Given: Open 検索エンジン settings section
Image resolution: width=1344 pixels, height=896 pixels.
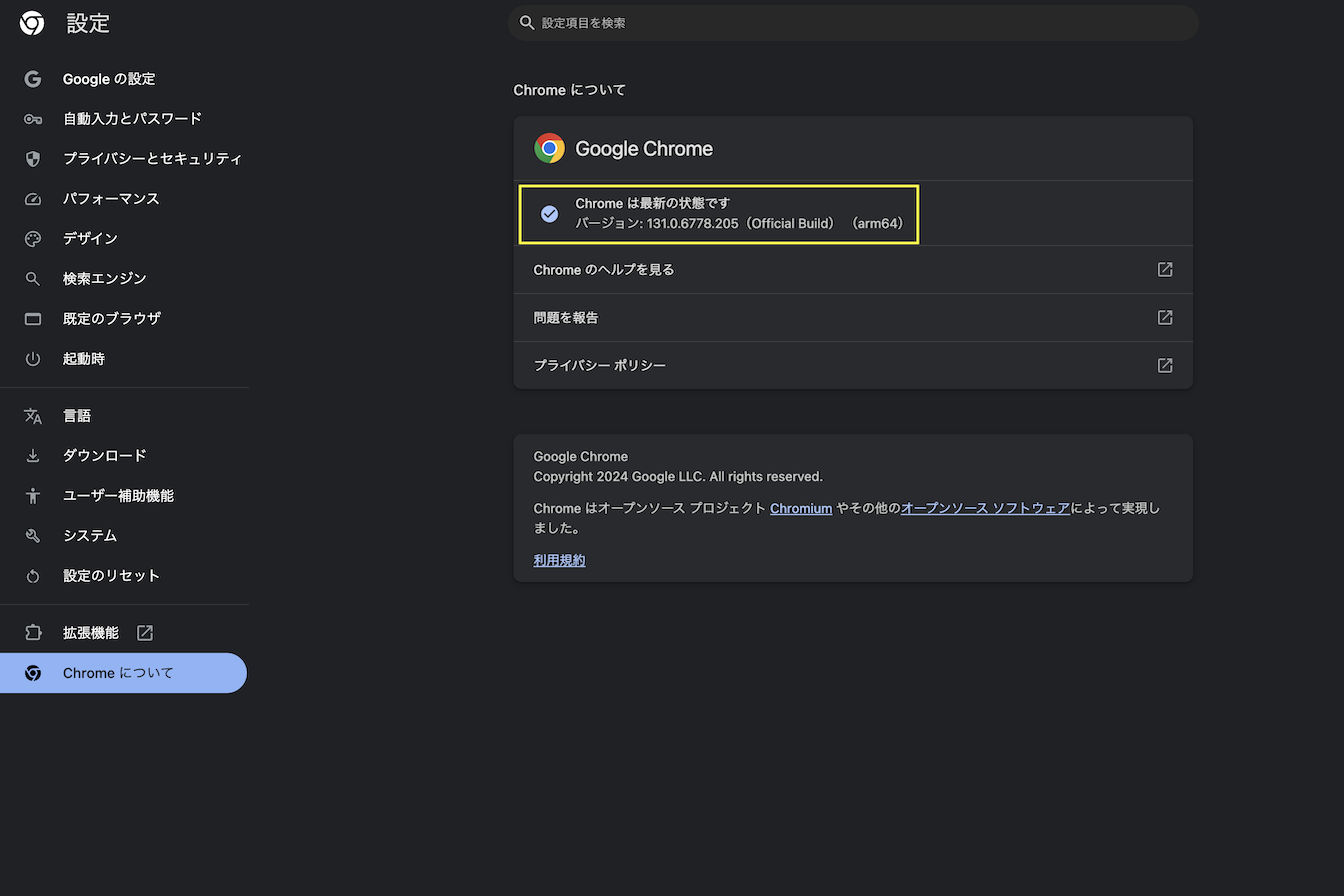Looking at the screenshot, I should pyautogui.click(x=105, y=279).
